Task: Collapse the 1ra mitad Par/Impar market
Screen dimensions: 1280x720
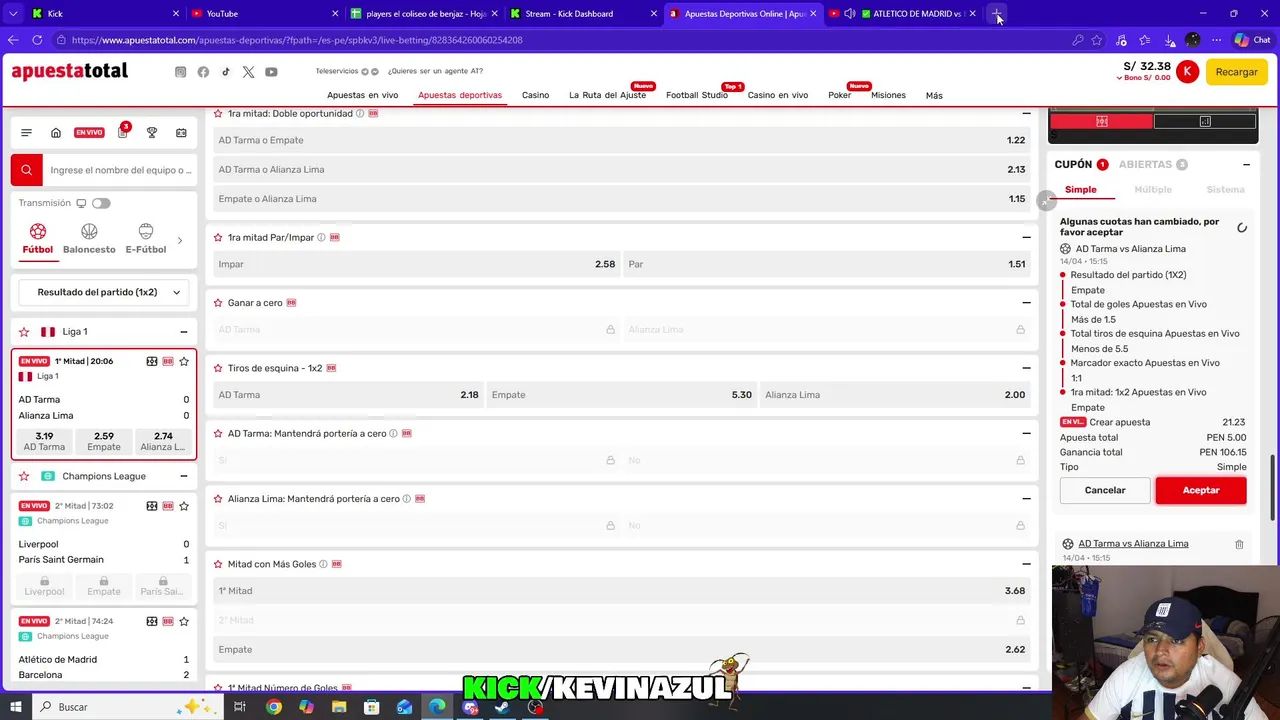Action: pos(1026,237)
